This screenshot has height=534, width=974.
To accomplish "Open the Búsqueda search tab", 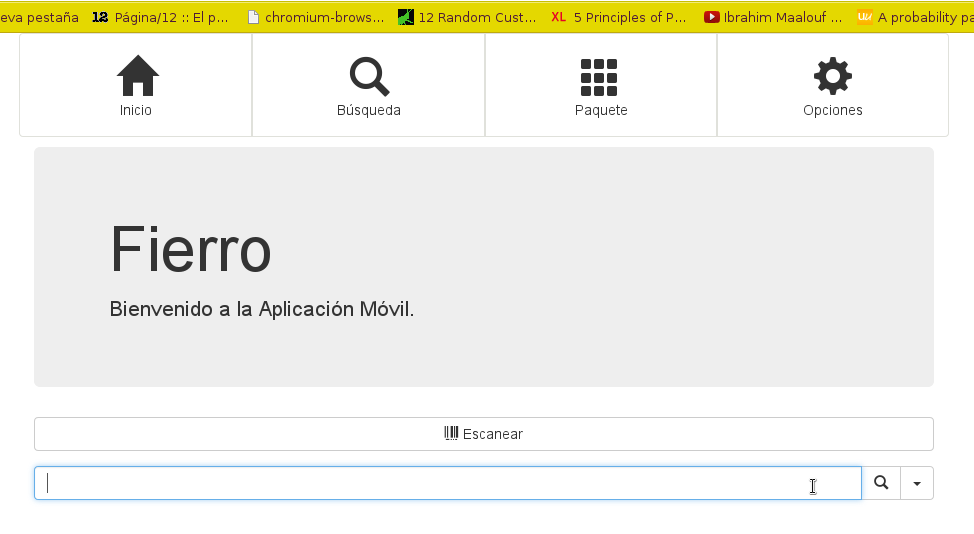I will [368, 85].
